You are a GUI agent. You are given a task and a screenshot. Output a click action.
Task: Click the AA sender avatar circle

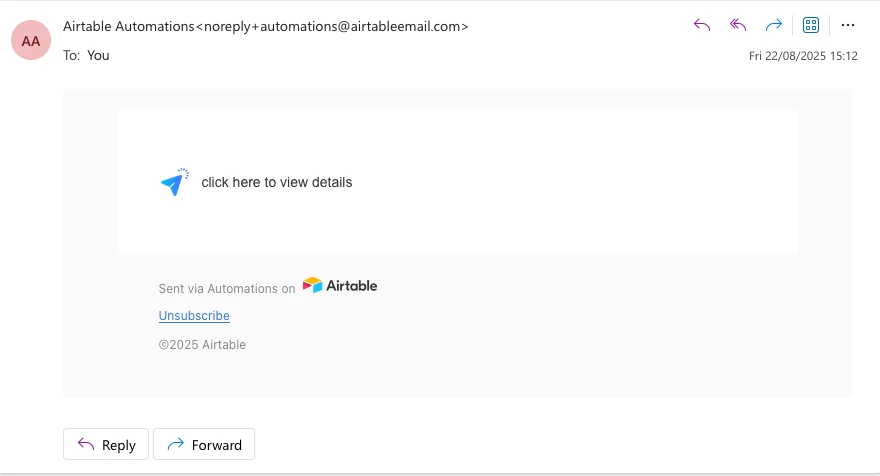click(31, 40)
